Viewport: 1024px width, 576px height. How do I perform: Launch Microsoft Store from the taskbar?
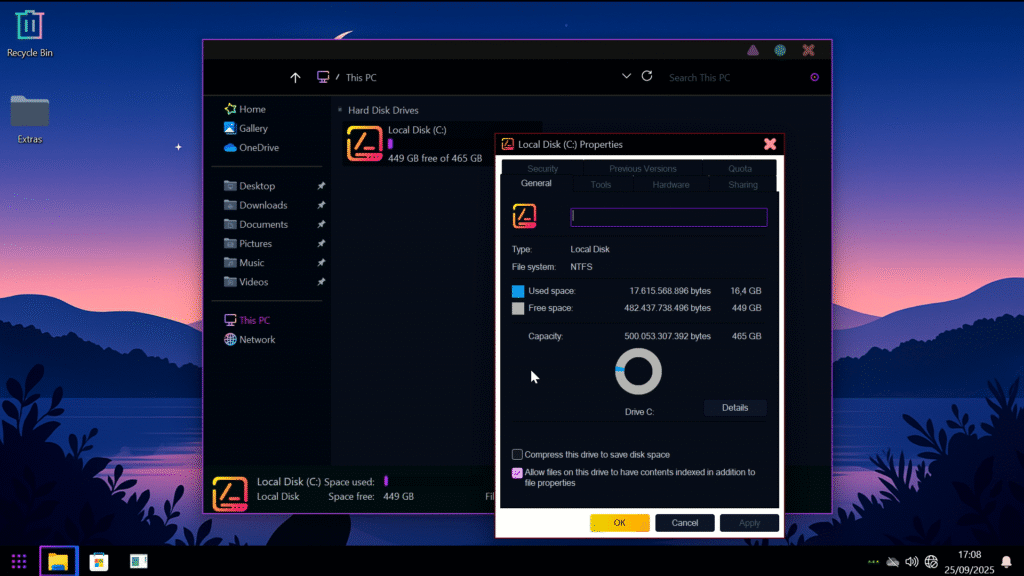[x=99, y=561]
